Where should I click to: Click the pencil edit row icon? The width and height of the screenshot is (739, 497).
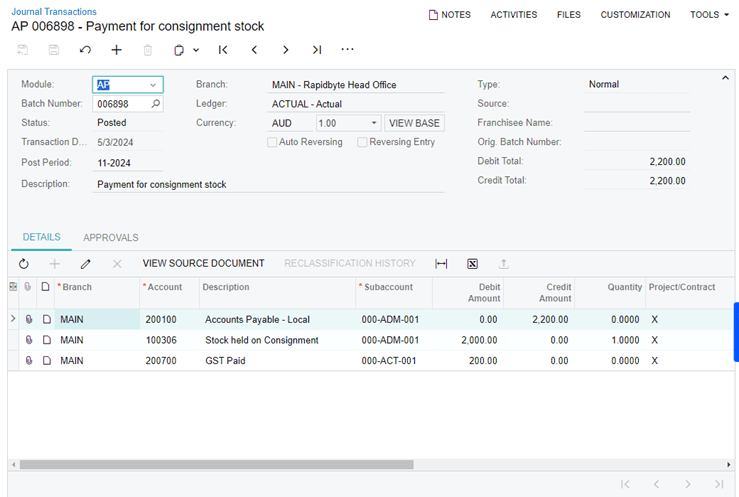86,264
